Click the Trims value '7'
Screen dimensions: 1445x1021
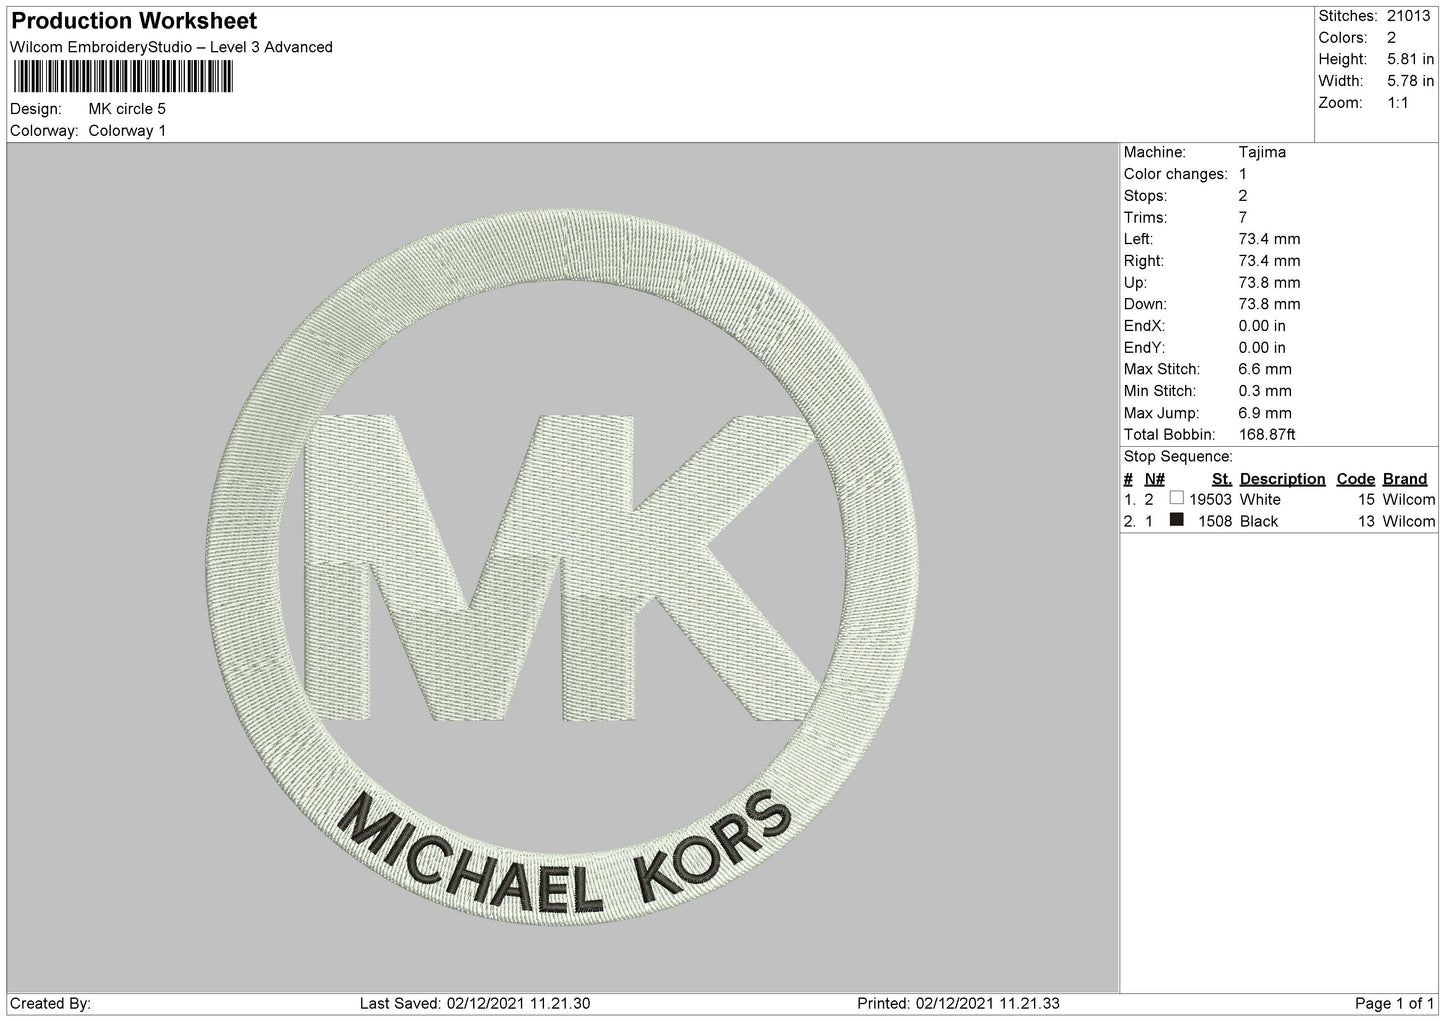[x=1243, y=218]
